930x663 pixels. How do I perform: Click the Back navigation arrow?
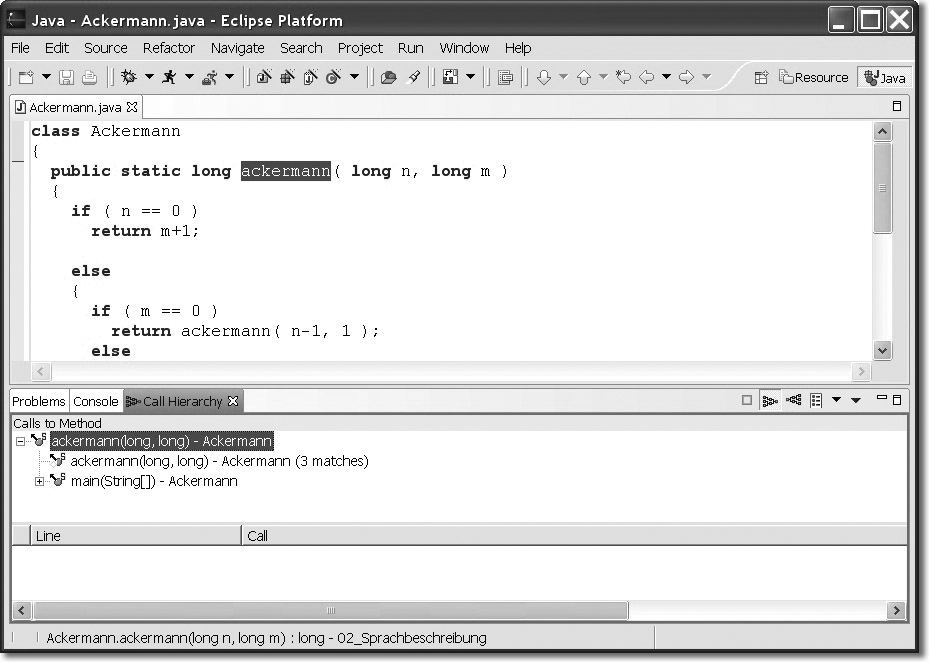646,77
